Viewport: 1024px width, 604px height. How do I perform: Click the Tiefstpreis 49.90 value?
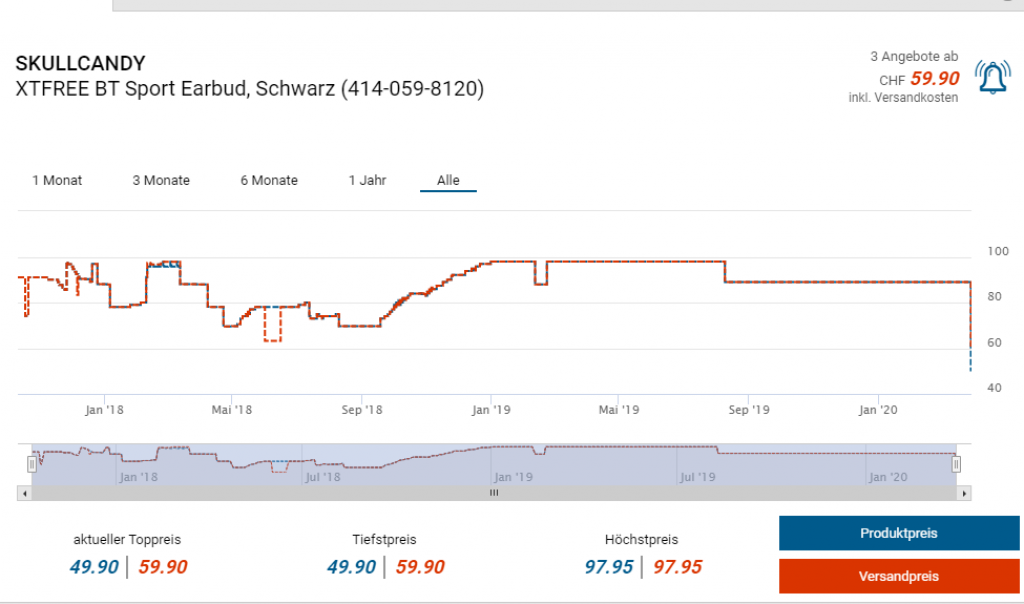click(349, 567)
